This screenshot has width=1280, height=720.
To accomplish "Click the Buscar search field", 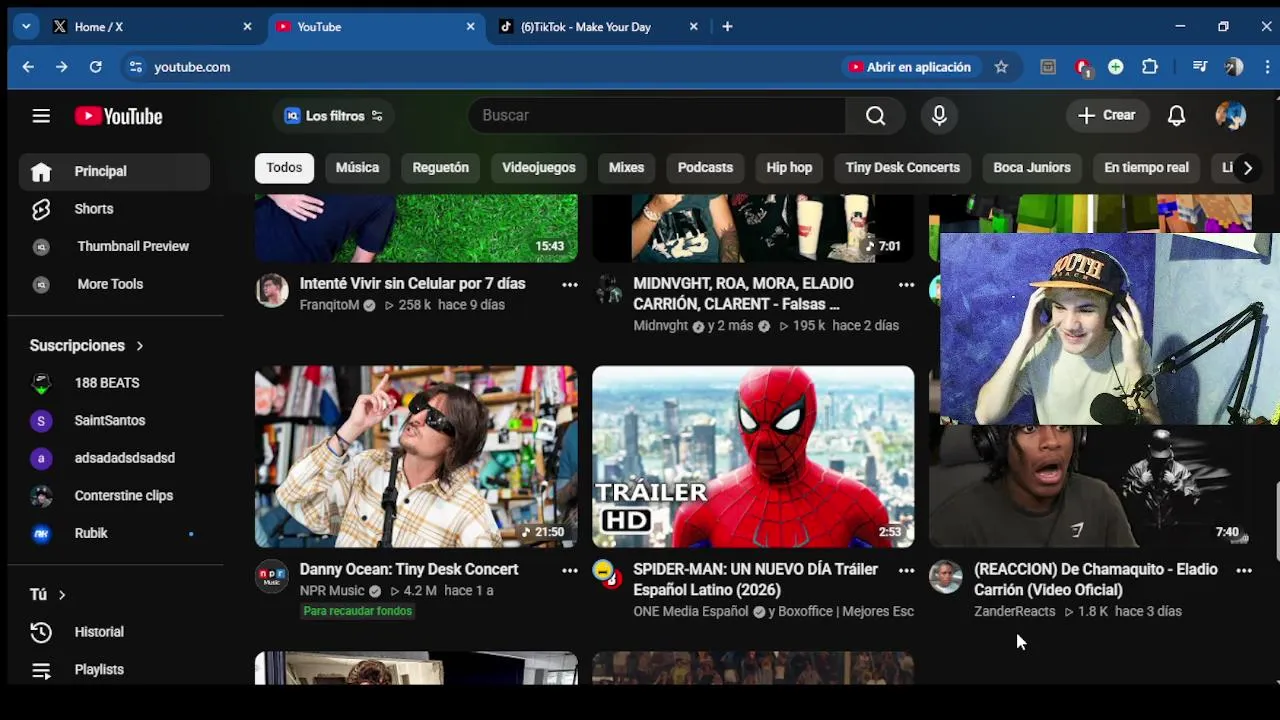I will (657, 116).
